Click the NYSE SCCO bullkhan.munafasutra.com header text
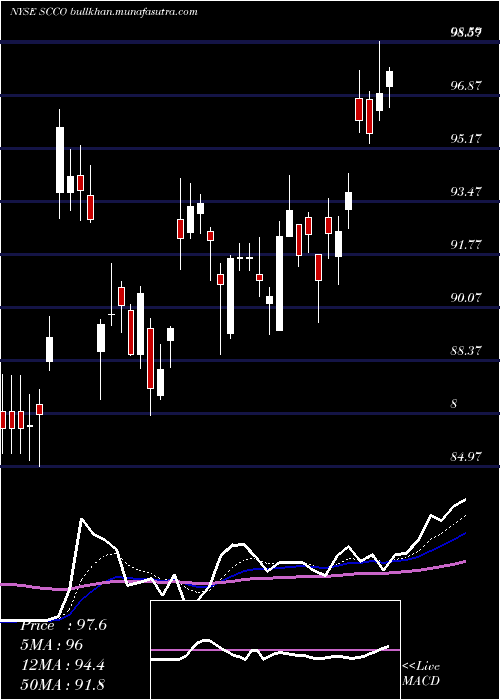Screen dimensions: 500x700 (x=104, y=12)
